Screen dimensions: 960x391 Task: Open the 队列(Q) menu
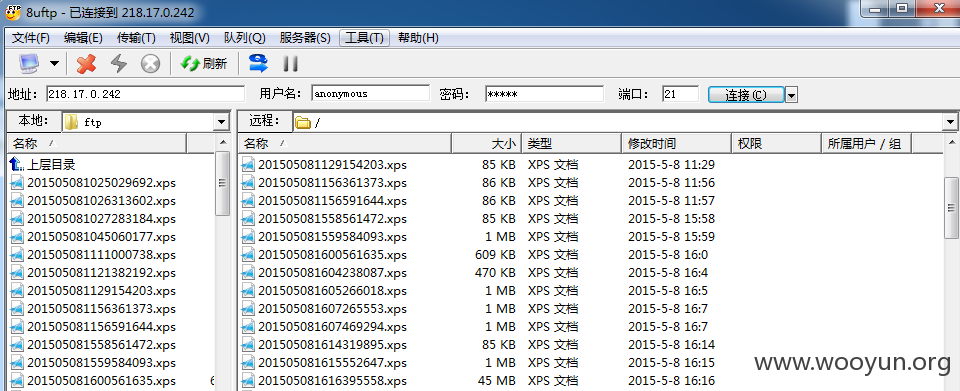coord(244,38)
